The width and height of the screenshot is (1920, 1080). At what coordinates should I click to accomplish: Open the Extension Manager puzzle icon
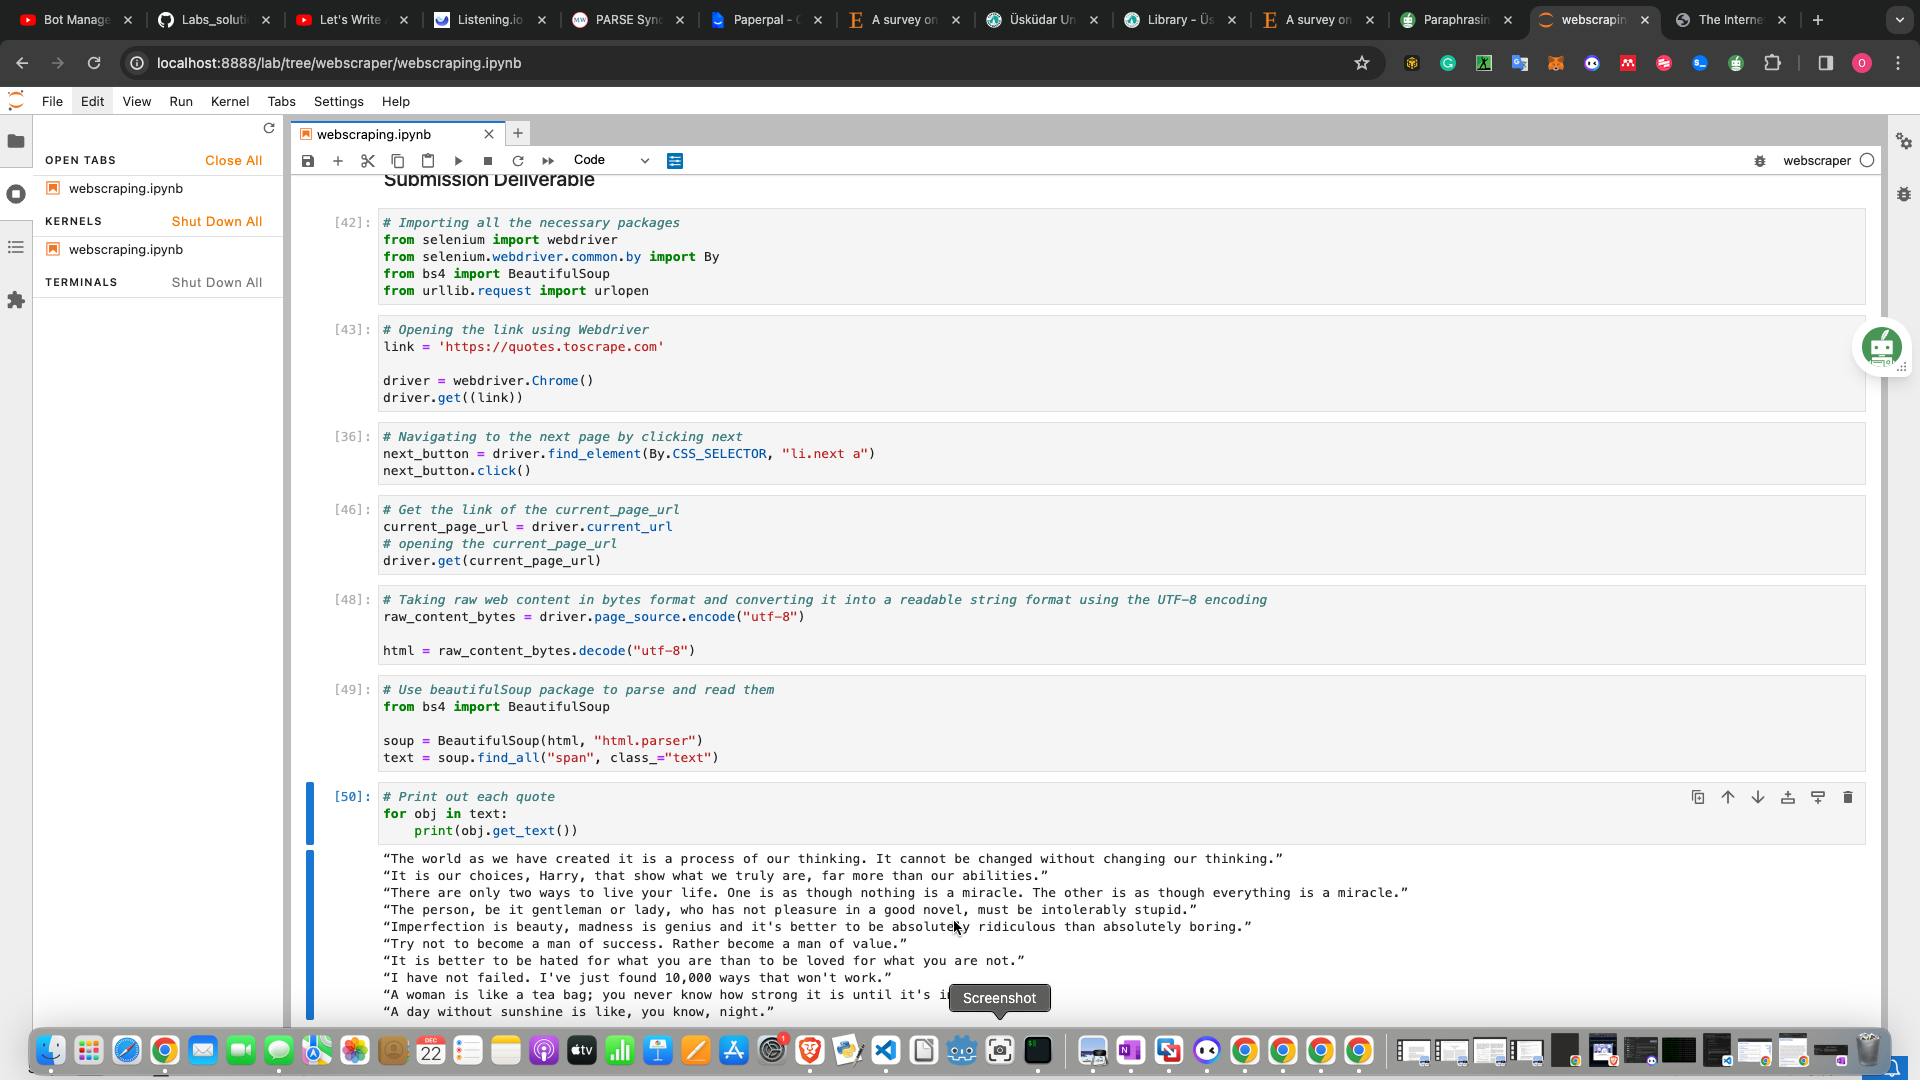[x=16, y=300]
